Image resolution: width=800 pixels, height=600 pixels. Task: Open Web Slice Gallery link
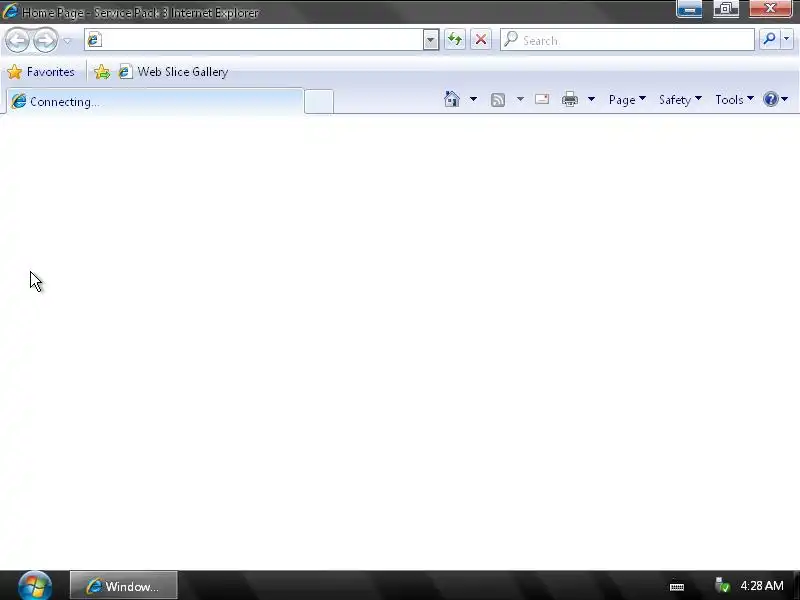coord(173,72)
